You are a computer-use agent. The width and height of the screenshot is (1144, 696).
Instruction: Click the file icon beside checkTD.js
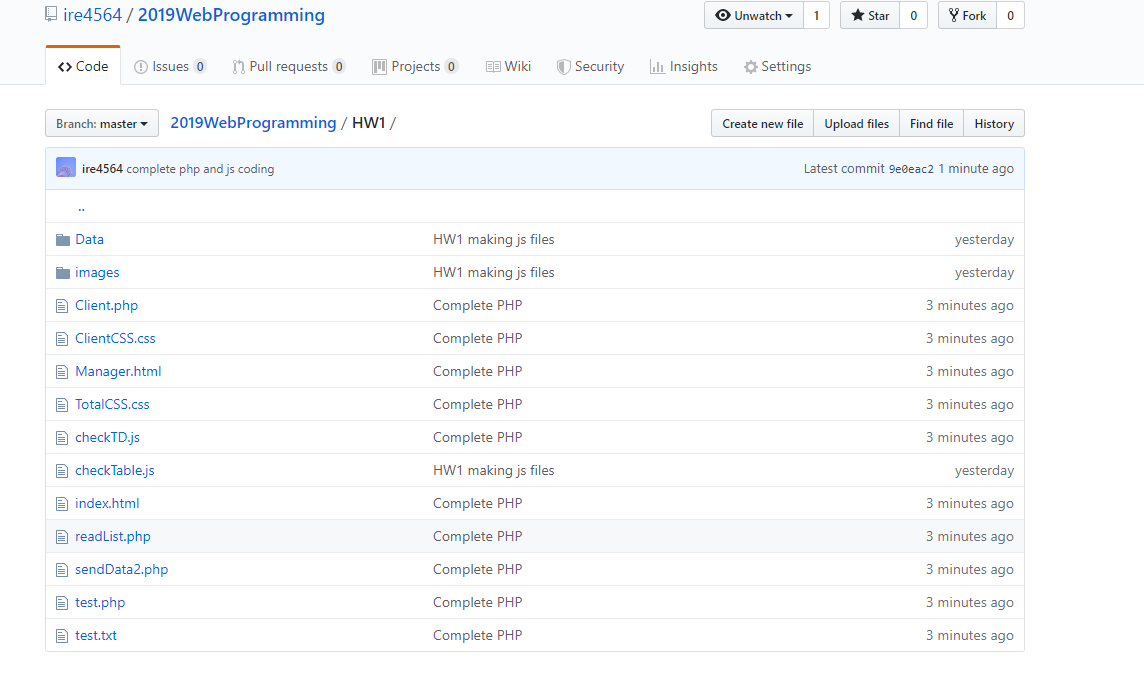62,438
